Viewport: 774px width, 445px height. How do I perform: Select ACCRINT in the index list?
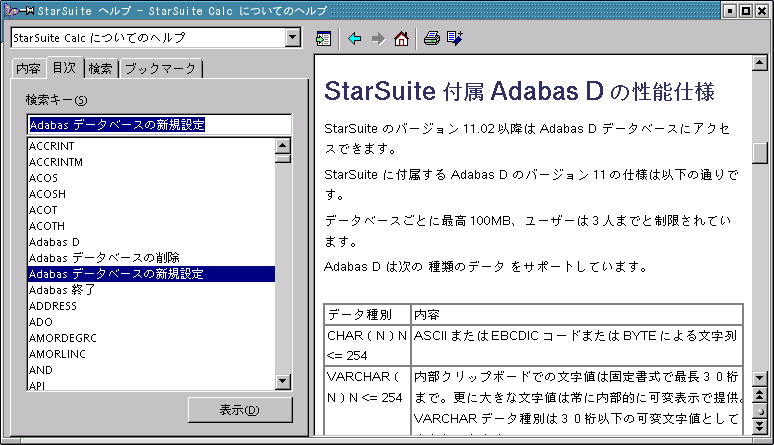(151, 146)
